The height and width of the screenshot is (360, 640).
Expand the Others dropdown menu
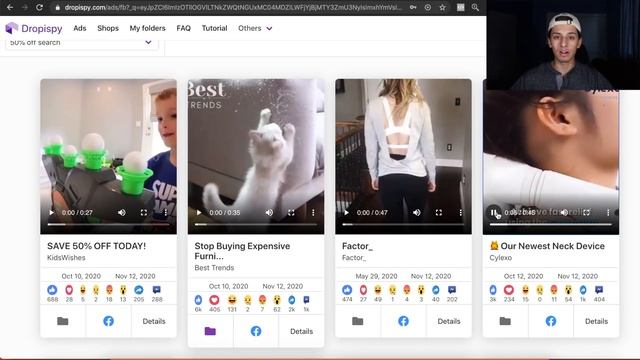coord(255,28)
